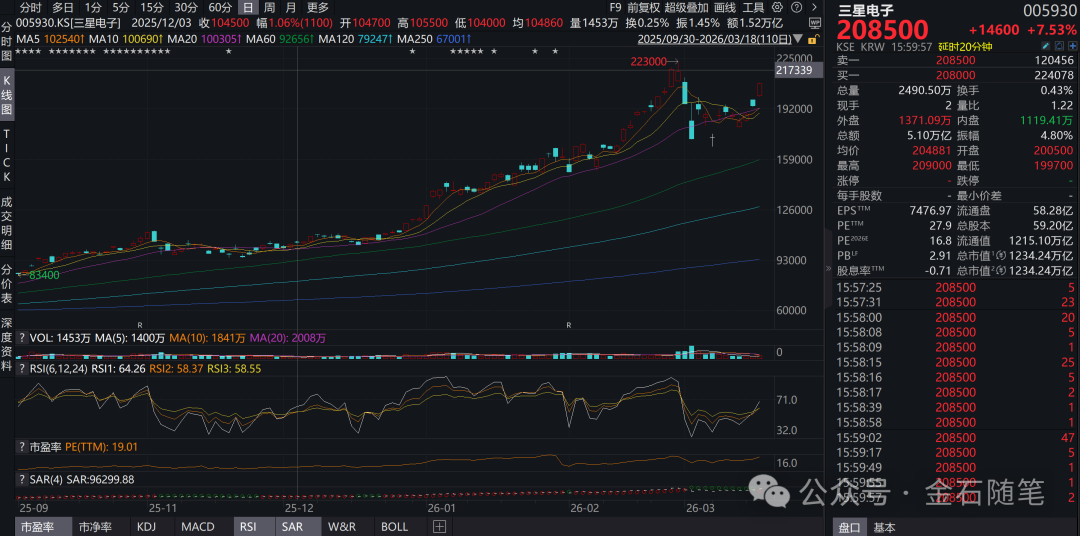Screen dimensions: 1080x536
Task: Click the 15:59:02 trade row
Action: (956, 437)
